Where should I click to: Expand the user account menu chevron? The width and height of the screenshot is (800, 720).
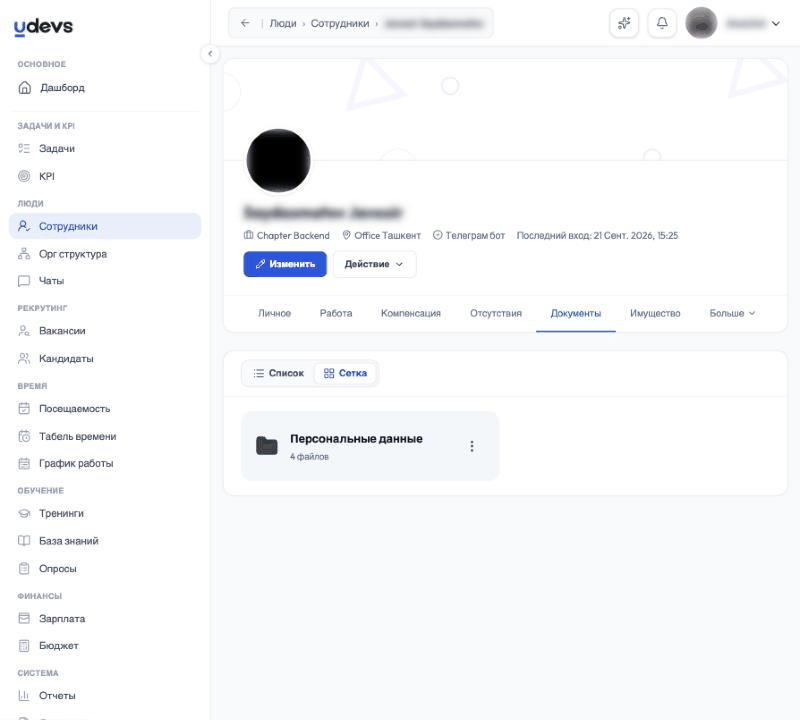[x=776, y=23]
